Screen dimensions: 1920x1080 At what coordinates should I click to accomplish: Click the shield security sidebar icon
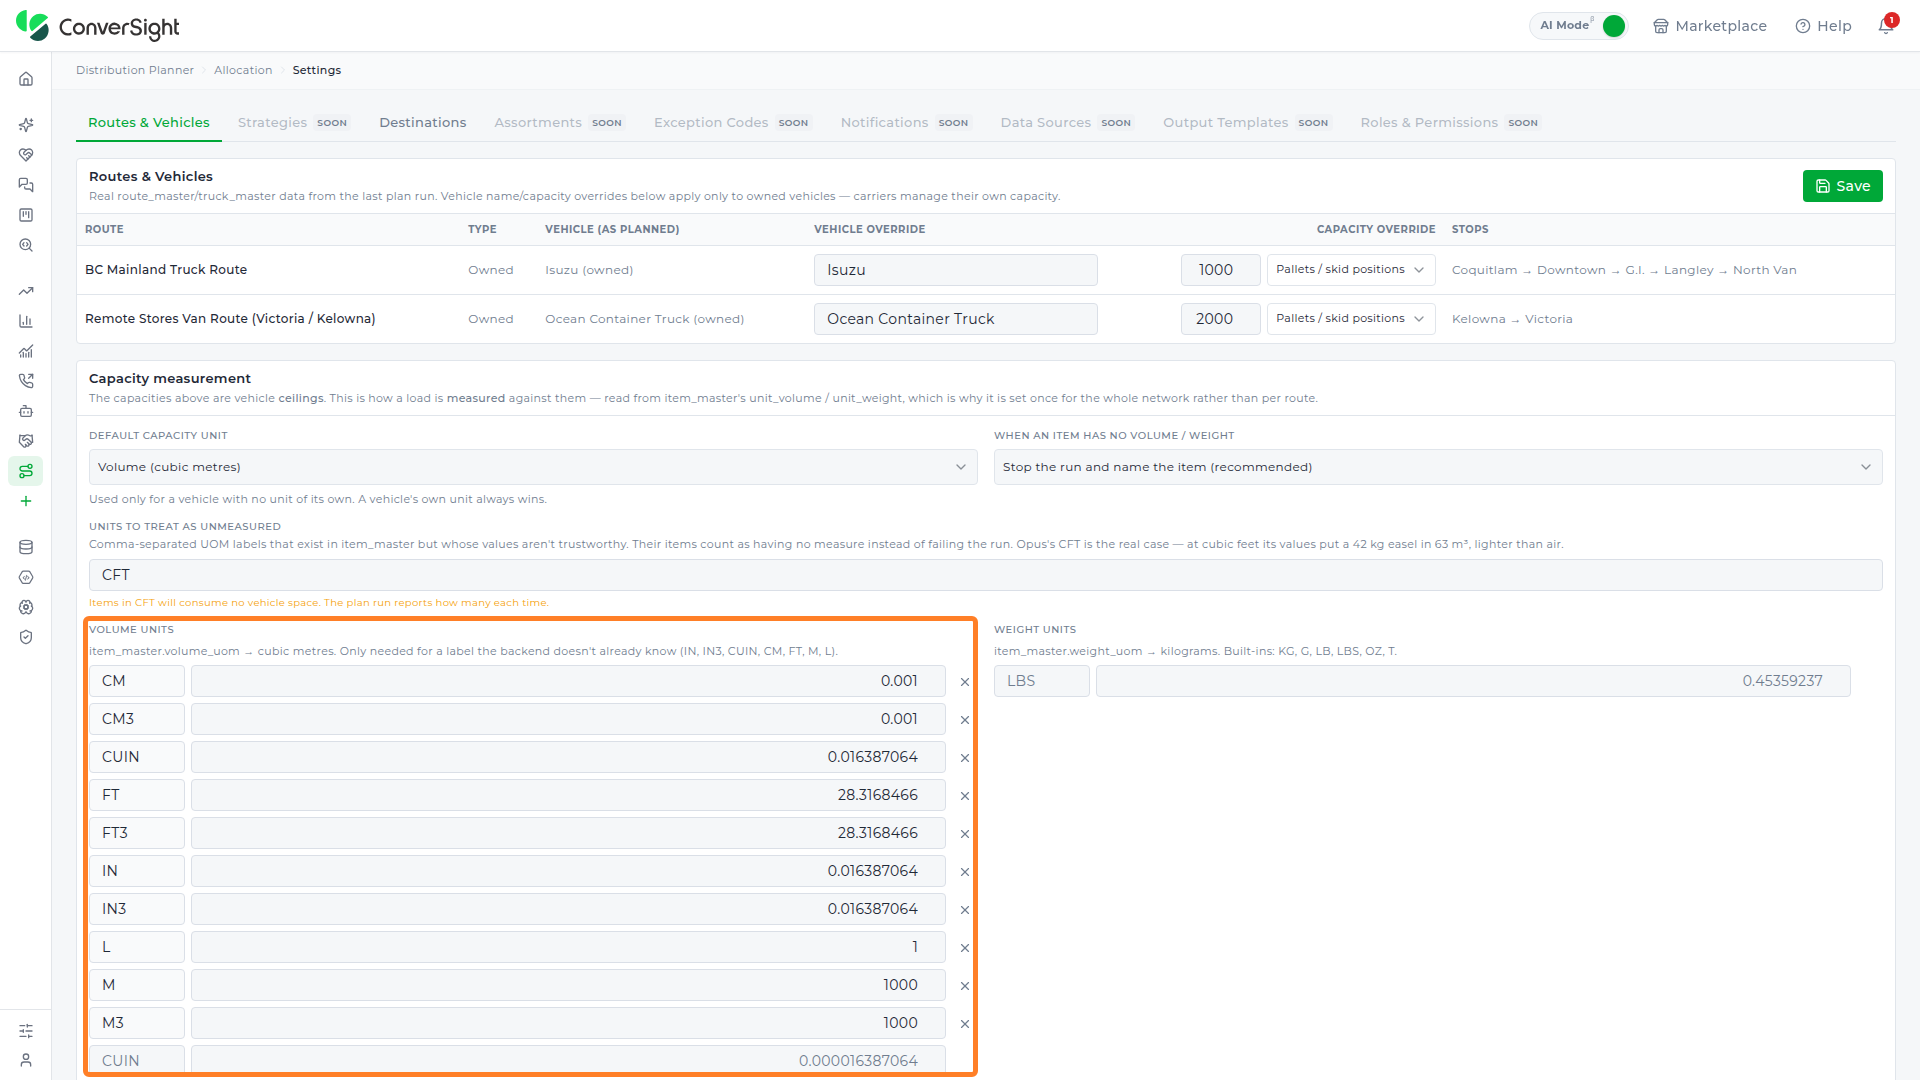pyautogui.click(x=26, y=637)
